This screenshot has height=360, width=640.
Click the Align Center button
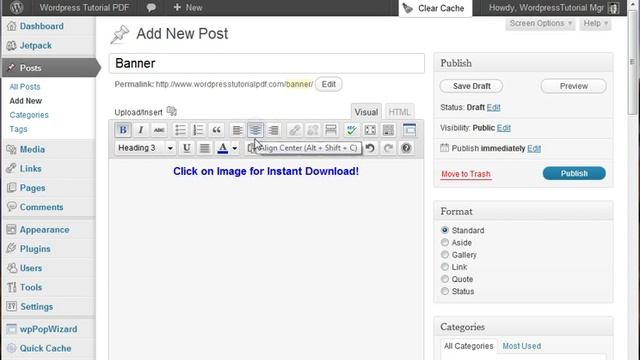[256, 130]
